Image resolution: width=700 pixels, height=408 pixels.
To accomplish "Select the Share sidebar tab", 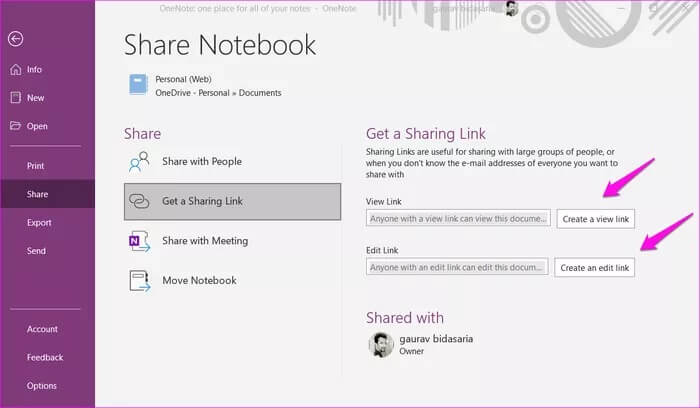I will pyautogui.click(x=47, y=194).
